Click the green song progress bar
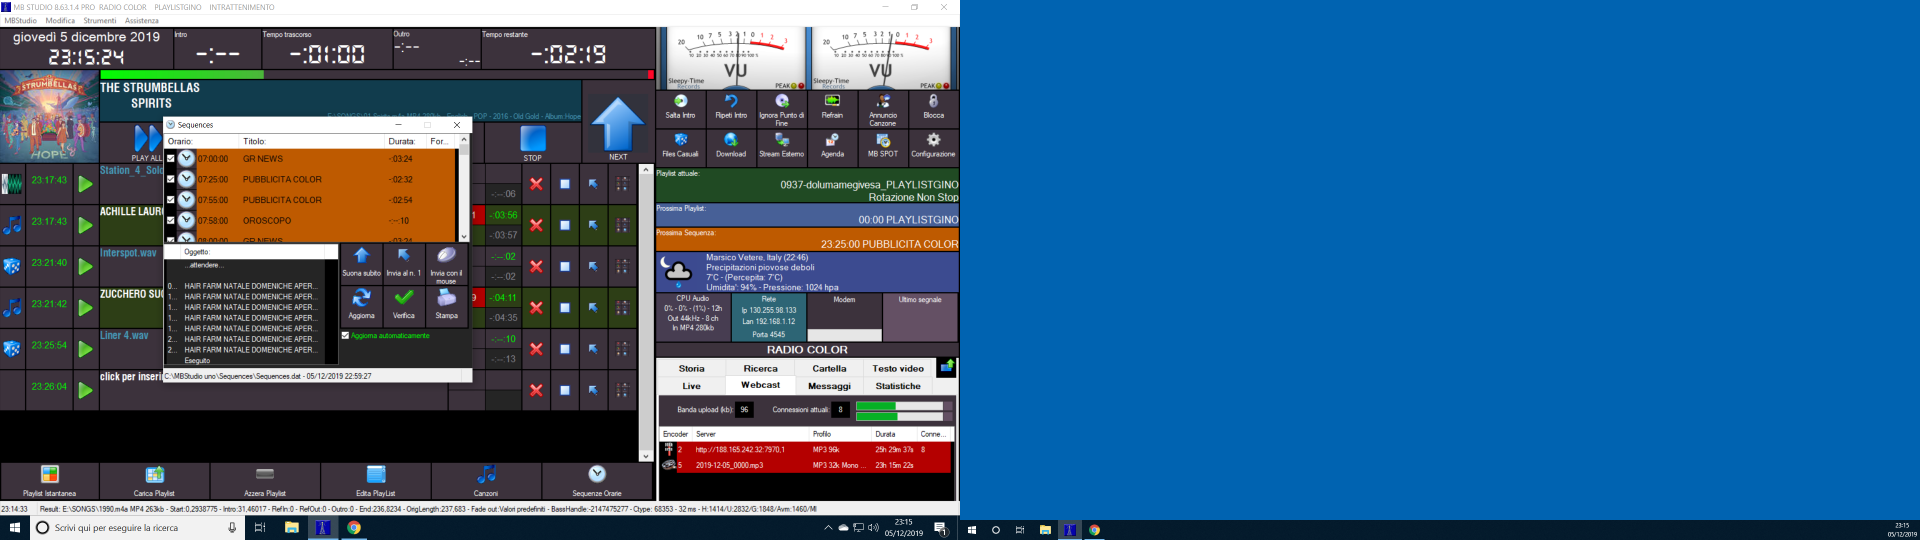The height and width of the screenshot is (540, 1920). [x=182, y=75]
